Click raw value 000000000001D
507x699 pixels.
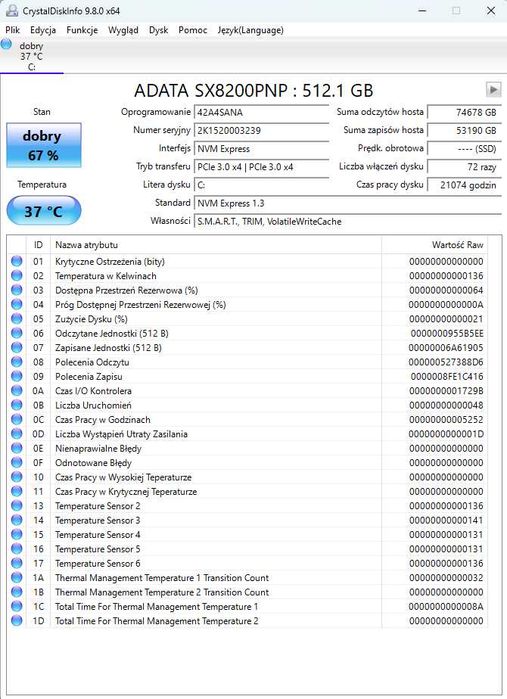tap(446, 434)
